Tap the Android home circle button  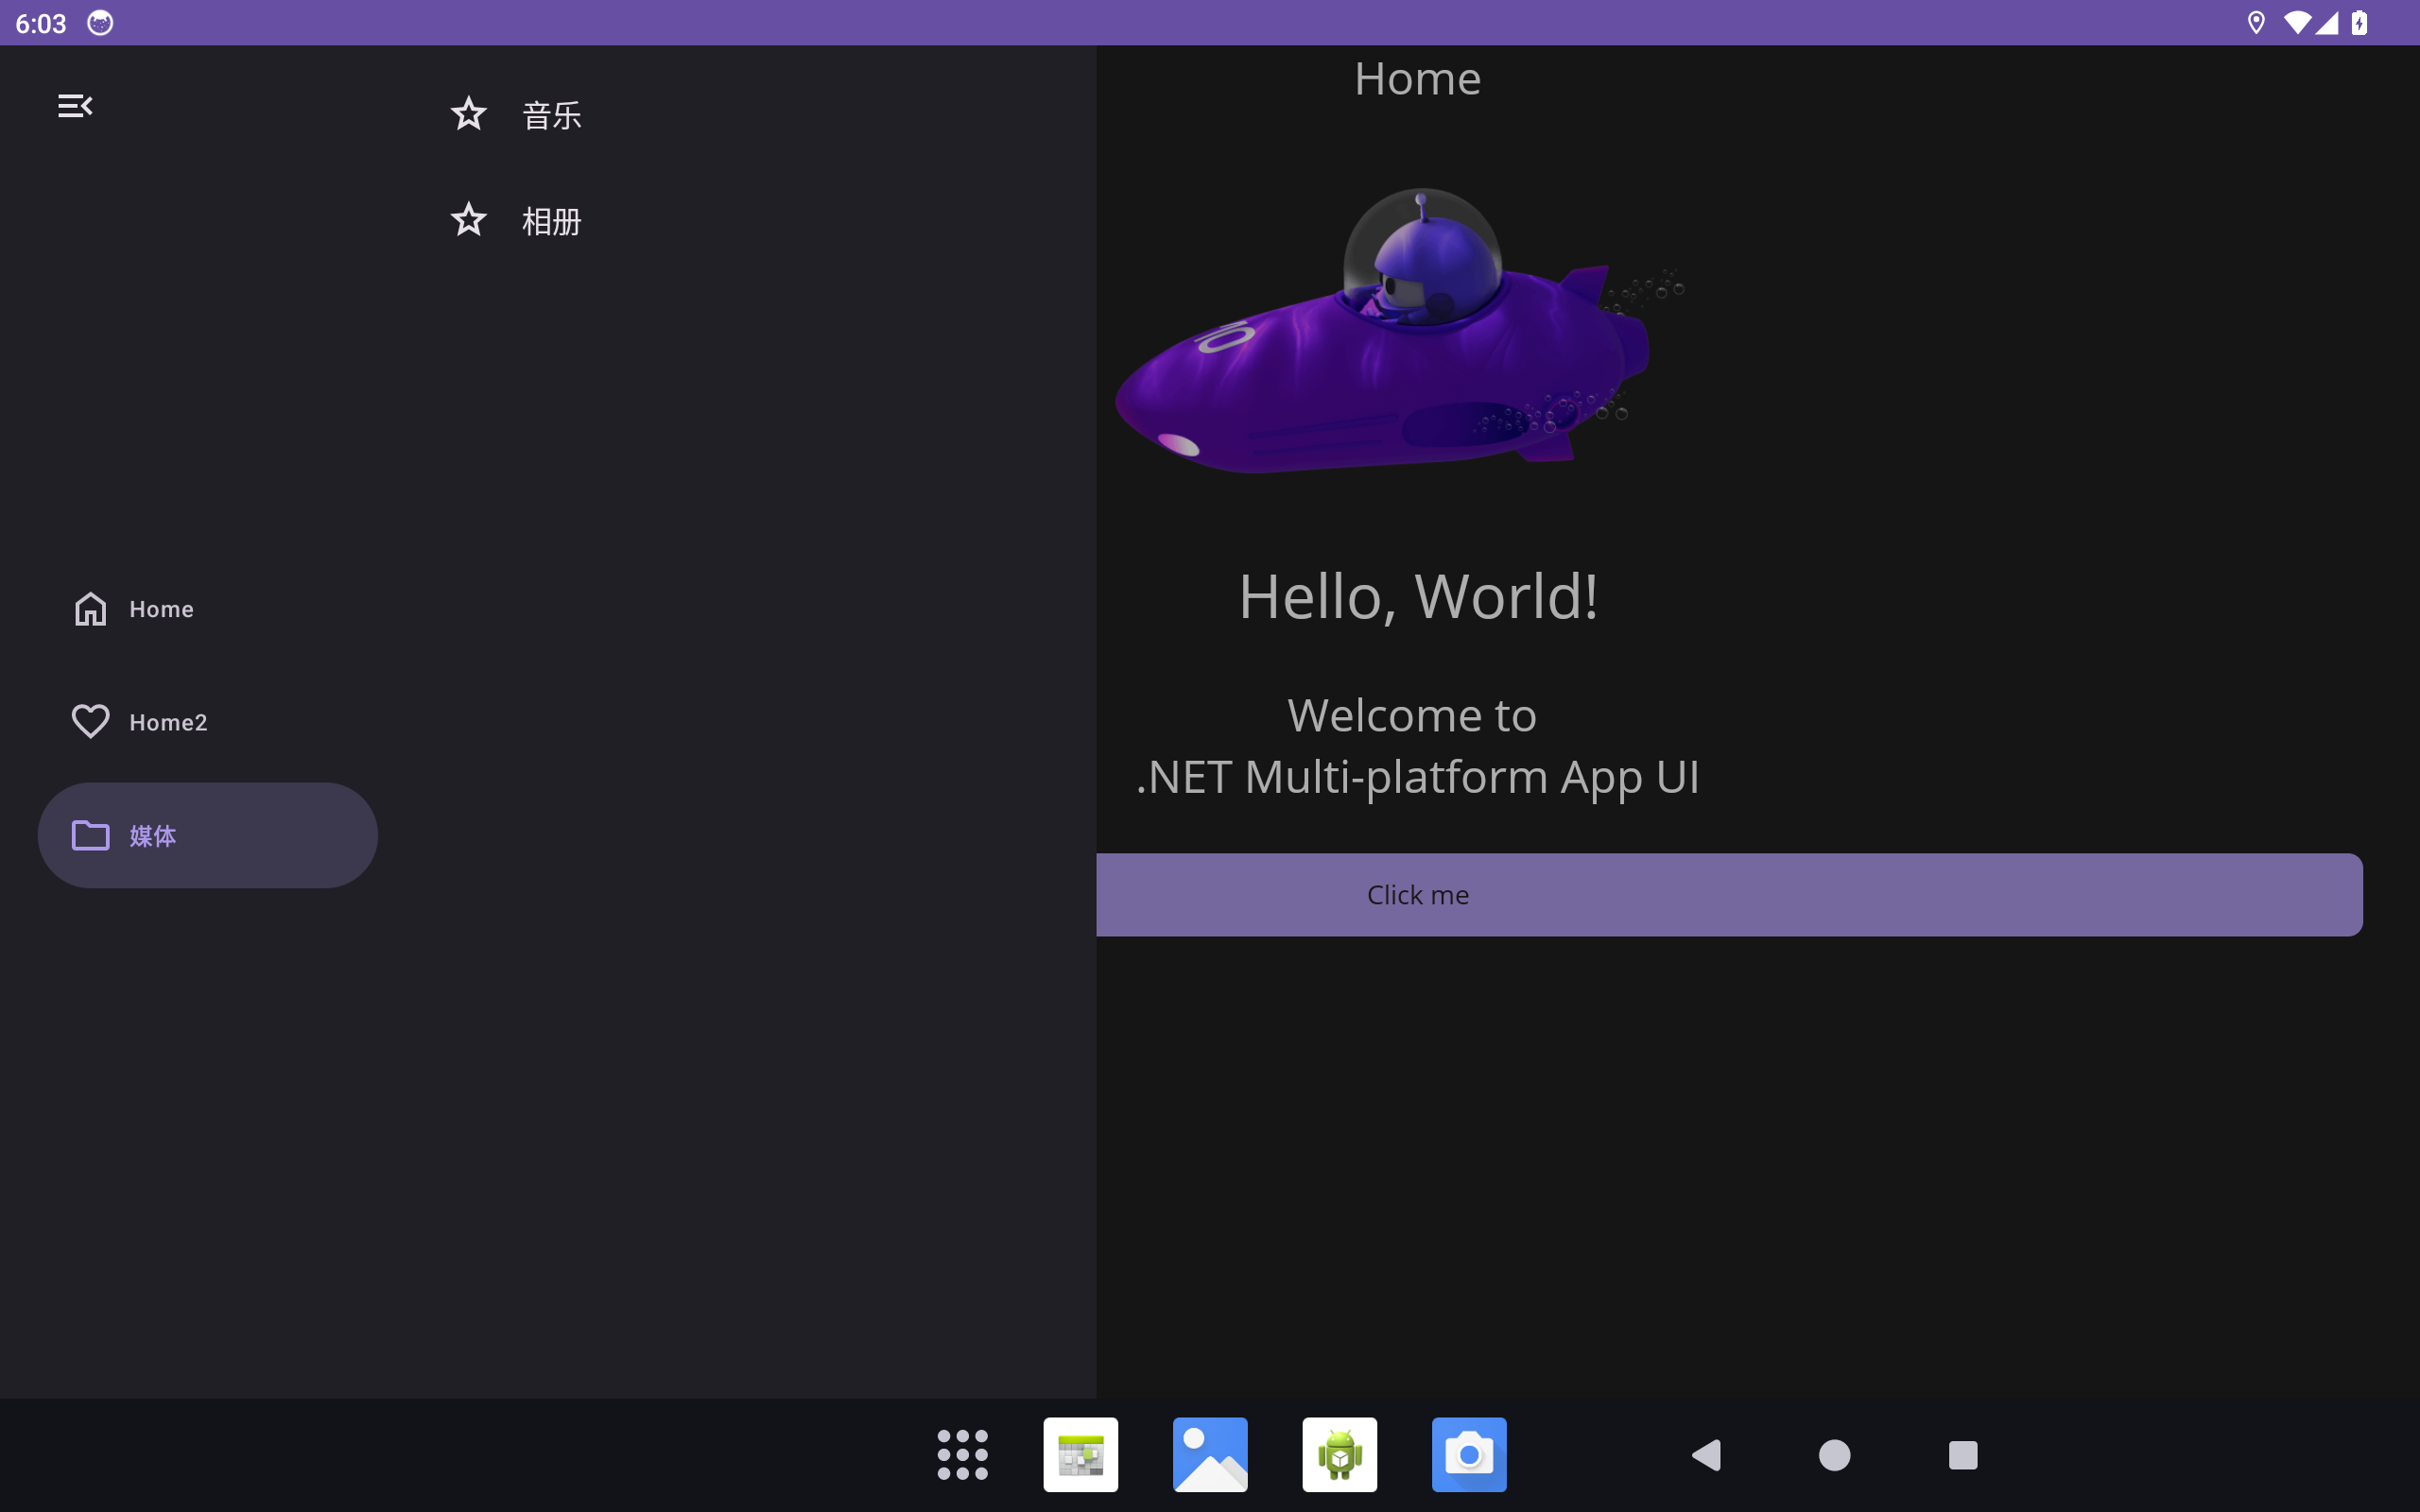click(x=1834, y=1455)
